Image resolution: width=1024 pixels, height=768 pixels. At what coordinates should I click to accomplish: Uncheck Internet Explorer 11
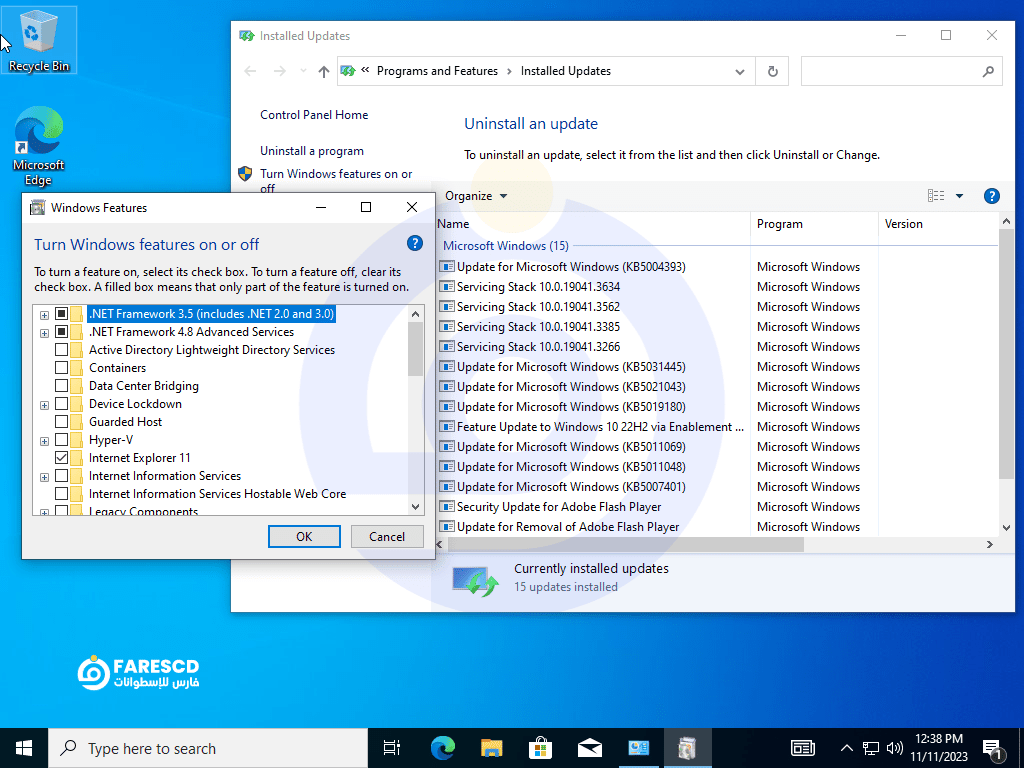pyautogui.click(x=61, y=457)
